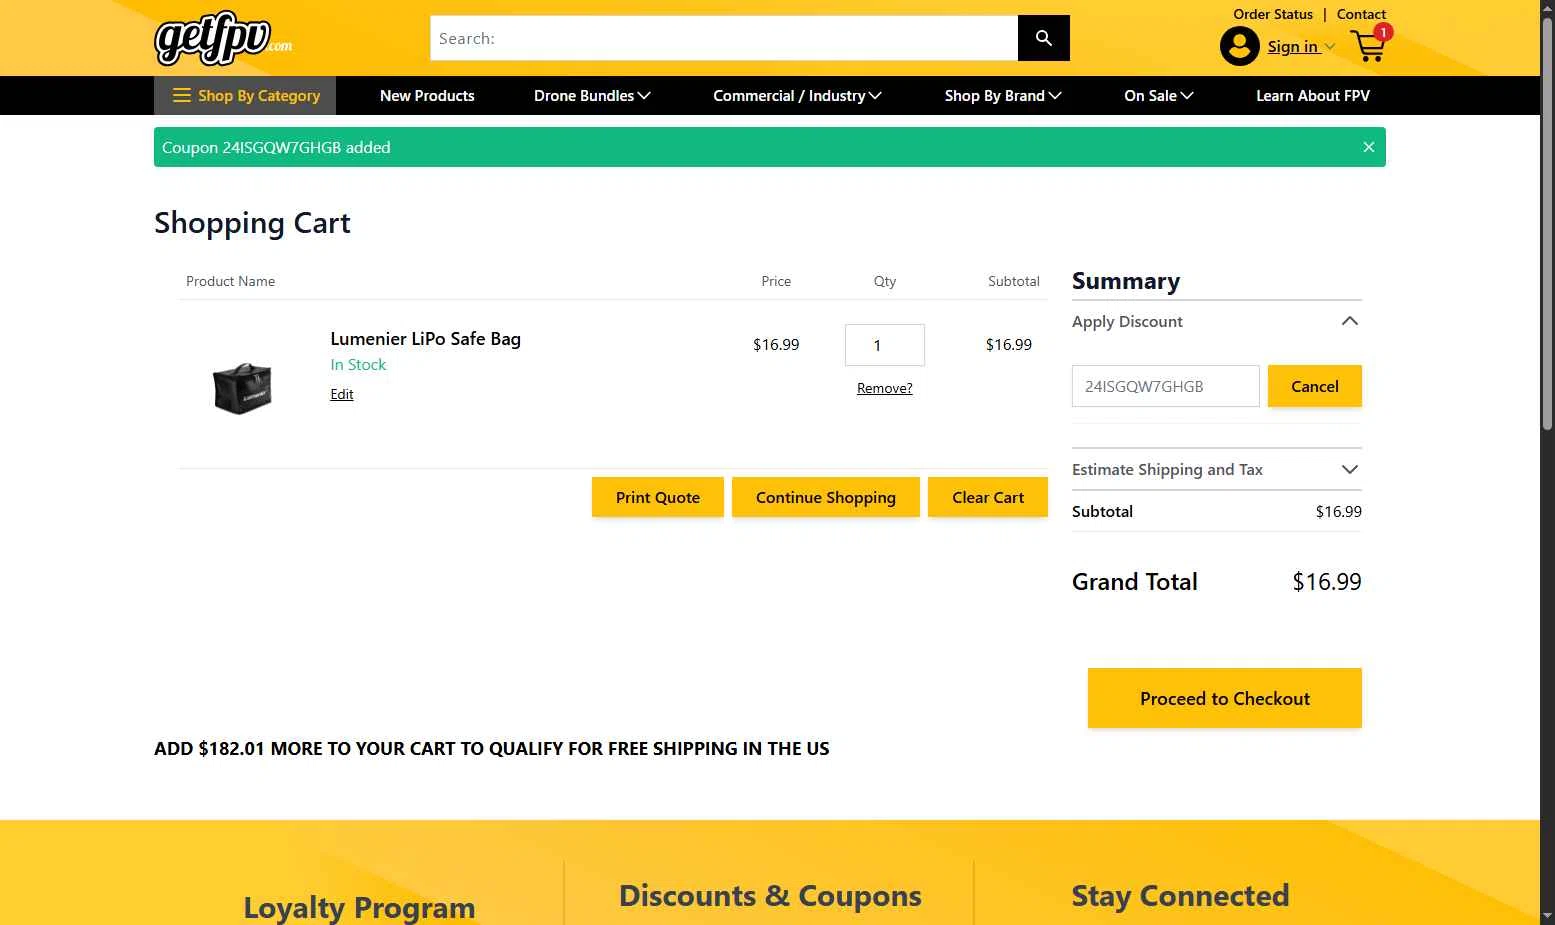Viewport: 1555px width, 925px height.
Task: Click the Grand Total amount $16.99
Action: (1327, 582)
